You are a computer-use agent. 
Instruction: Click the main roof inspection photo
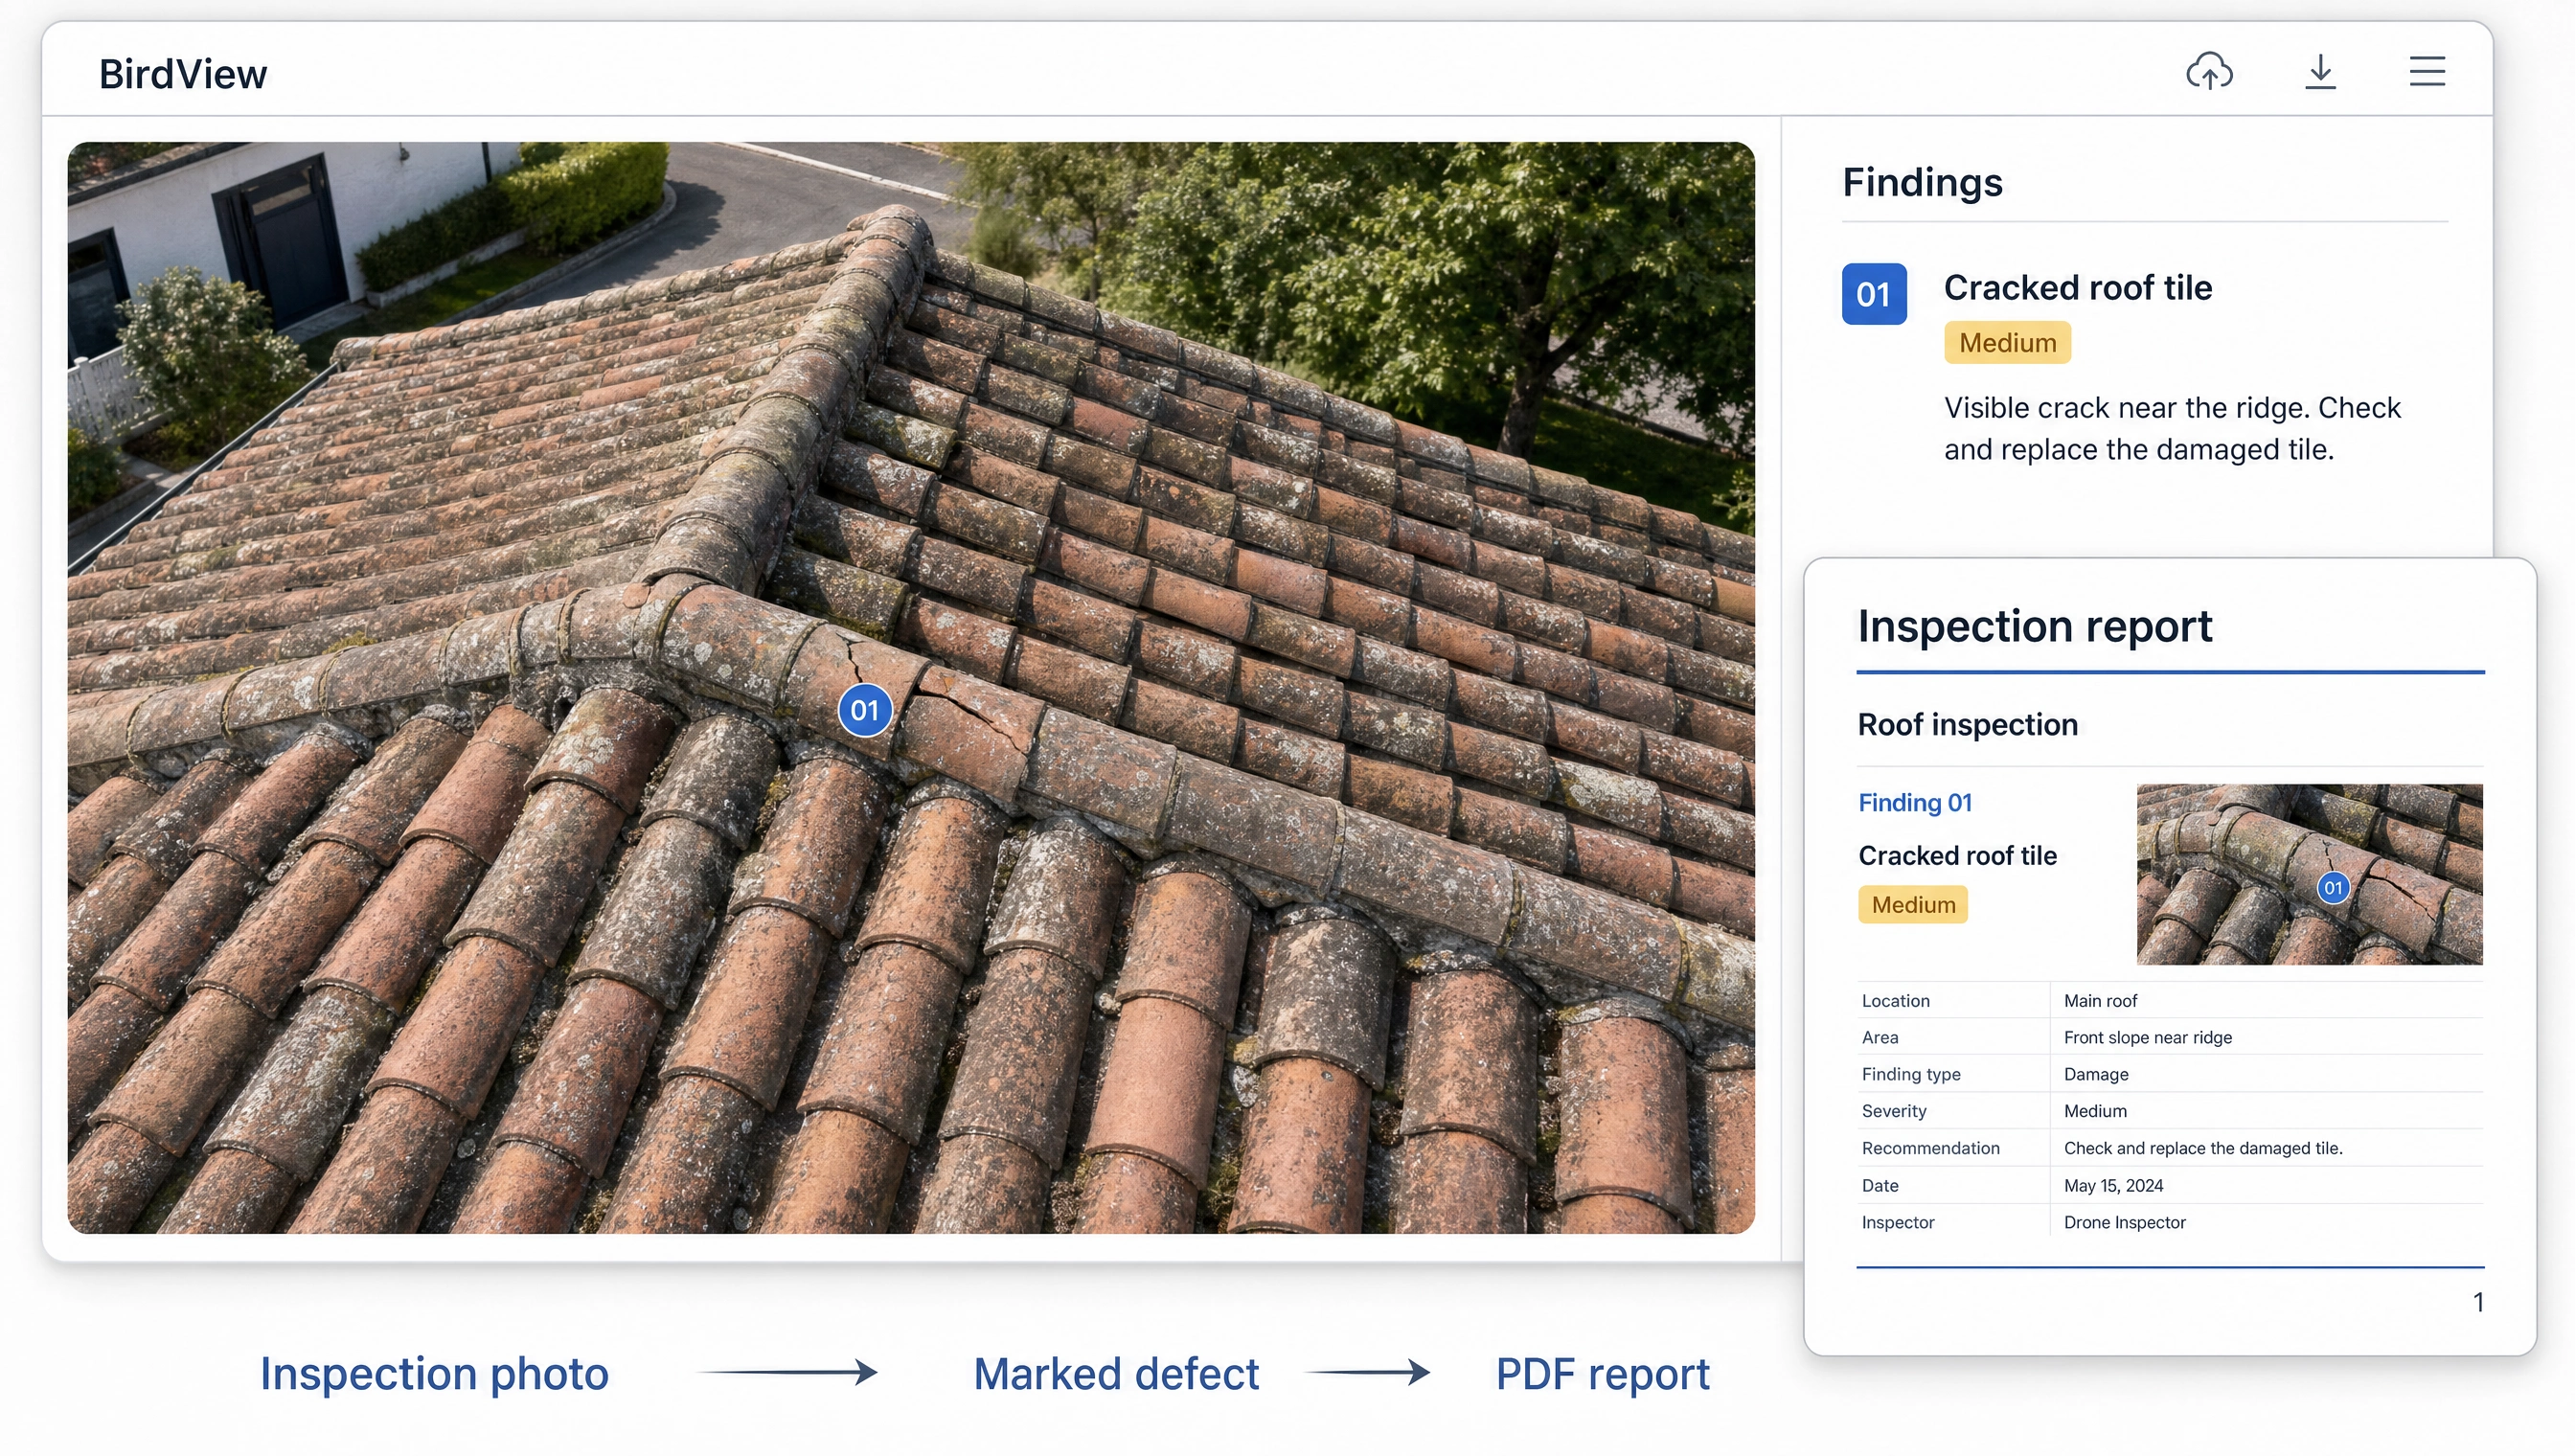[911, 688]
